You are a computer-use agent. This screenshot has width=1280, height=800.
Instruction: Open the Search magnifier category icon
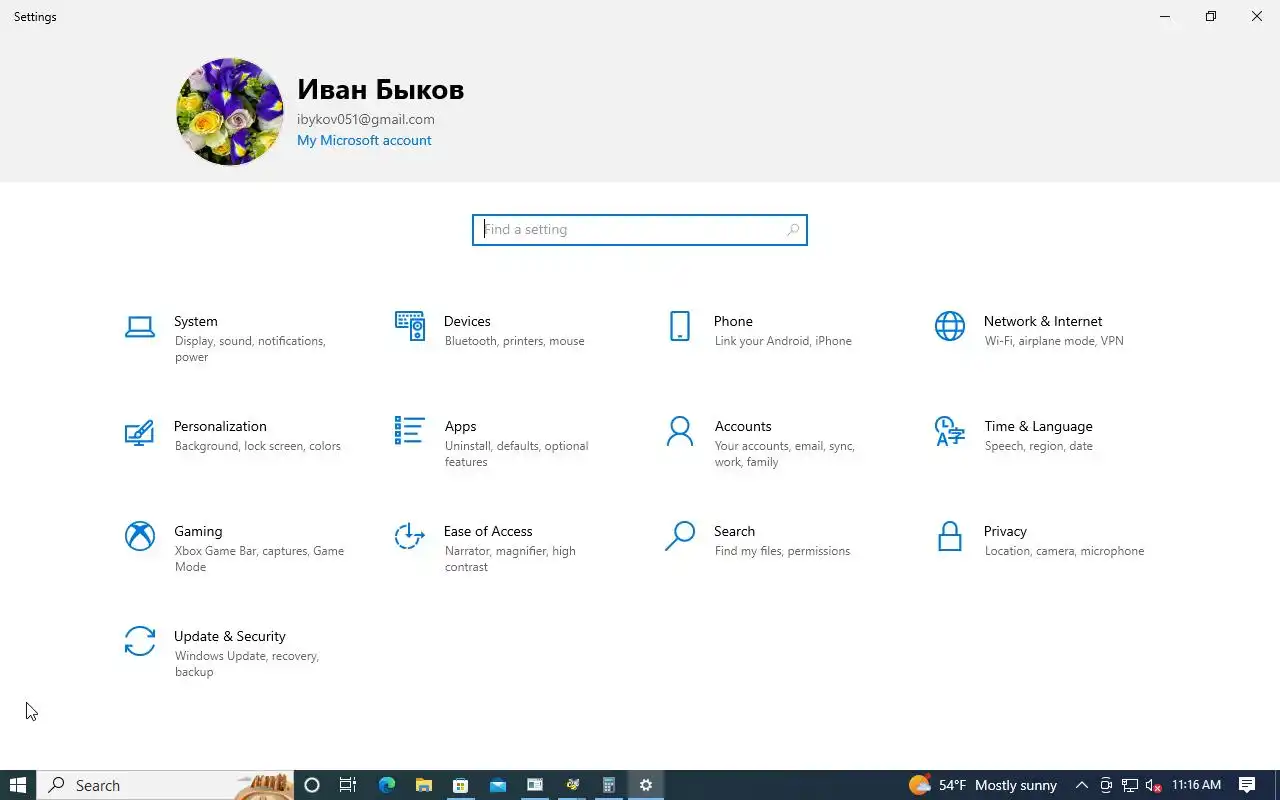680,536
